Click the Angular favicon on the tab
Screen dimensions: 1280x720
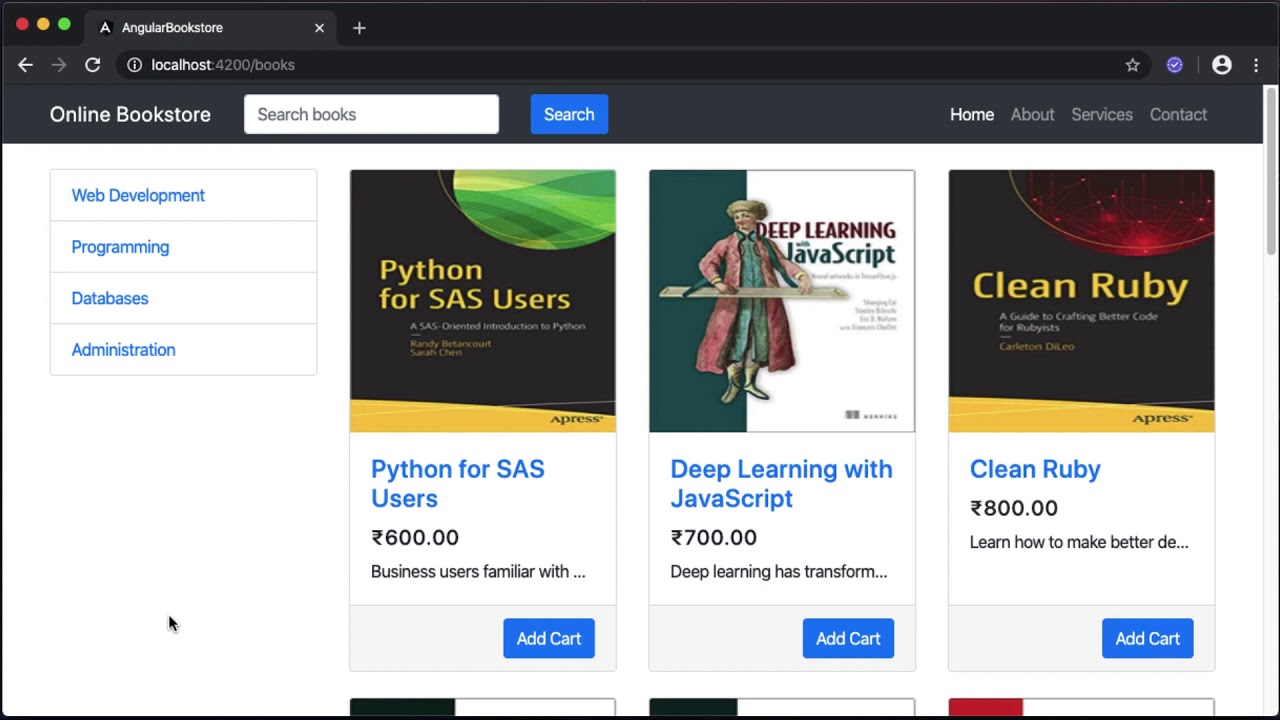click(x=105, y=28)
